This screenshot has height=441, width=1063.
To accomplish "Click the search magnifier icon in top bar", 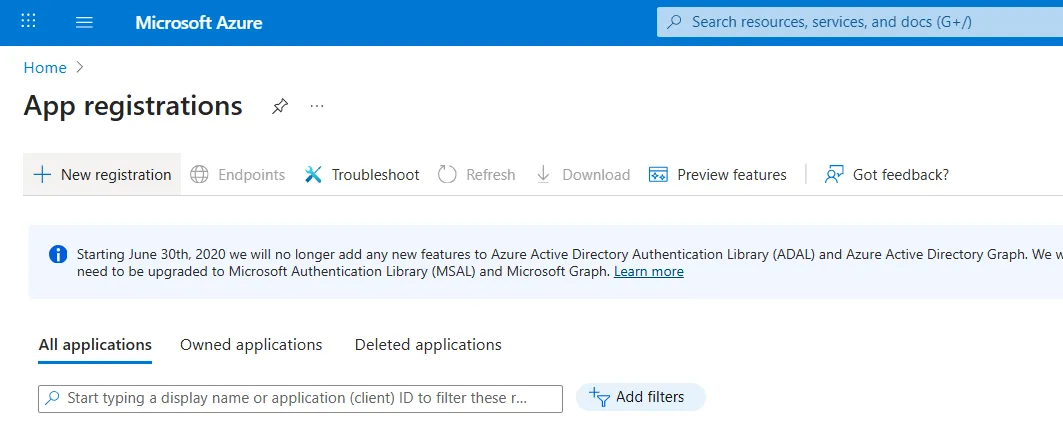I will click(674, 22).
